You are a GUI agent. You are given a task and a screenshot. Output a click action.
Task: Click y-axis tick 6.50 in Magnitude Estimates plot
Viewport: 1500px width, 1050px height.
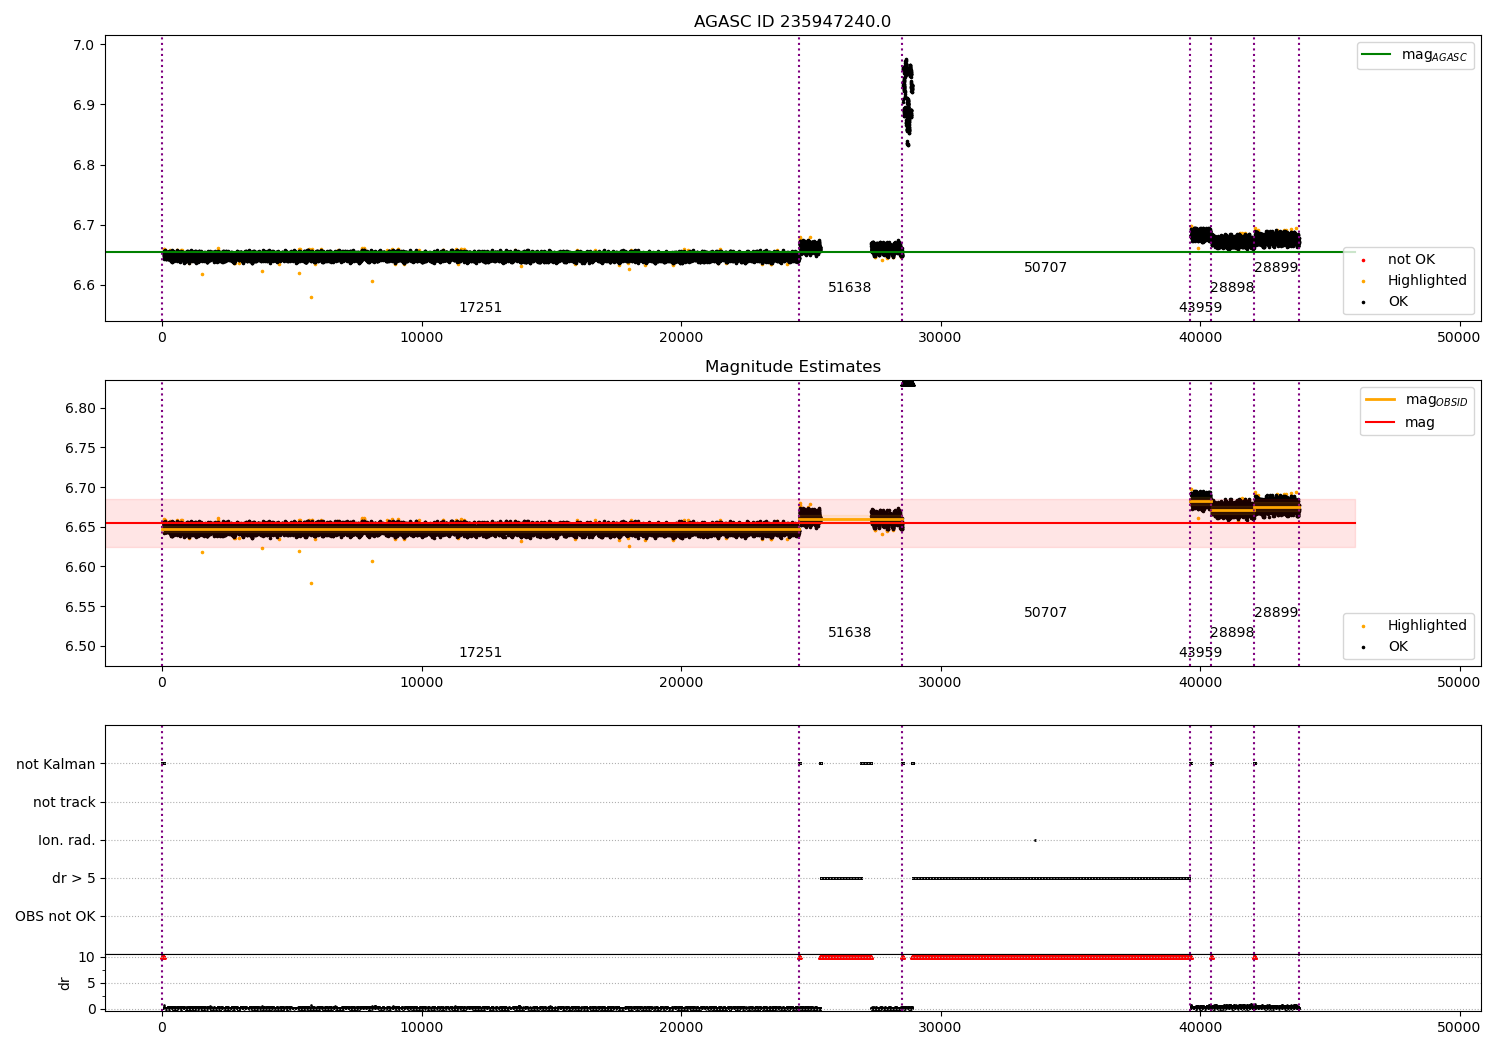pos(79,646)
